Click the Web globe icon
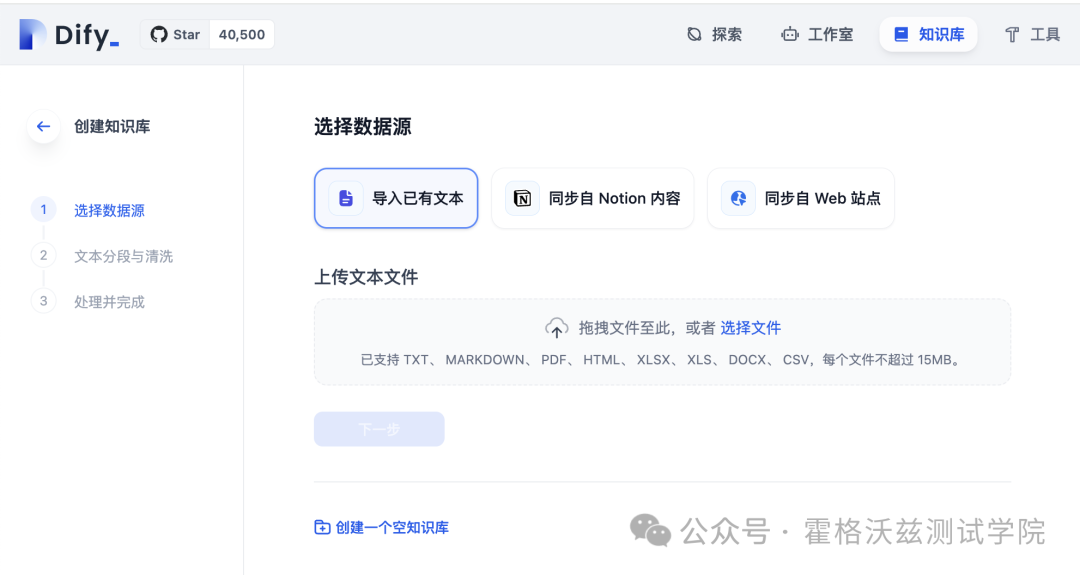This screenshot has width=1080, height=575. point(738,198)
